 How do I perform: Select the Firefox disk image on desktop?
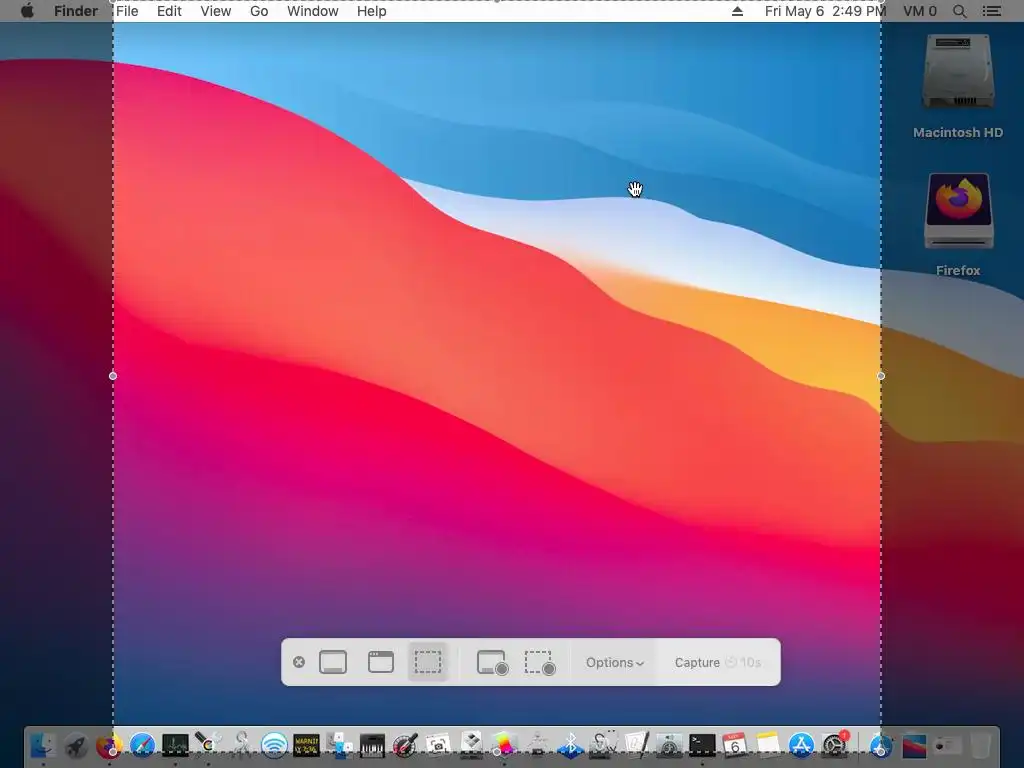958,211
